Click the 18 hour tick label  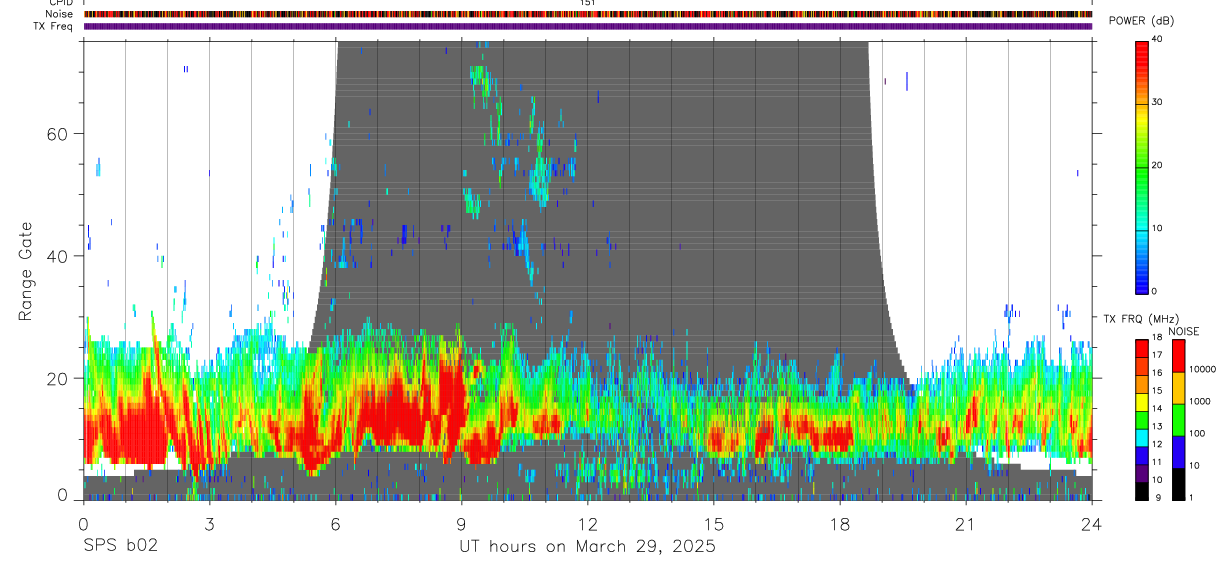click(x=840, y=524)
